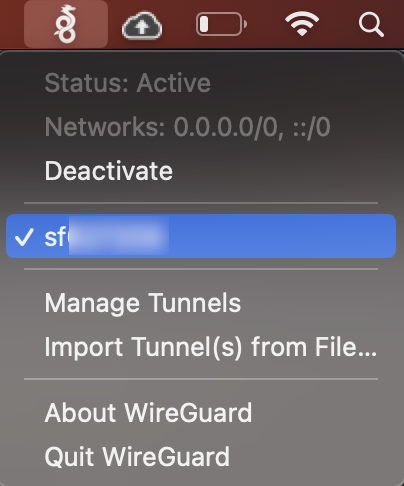Disconnect the active VPN via Deactivate
Screen dimensions: 404x486
click(x=109, y=171)
